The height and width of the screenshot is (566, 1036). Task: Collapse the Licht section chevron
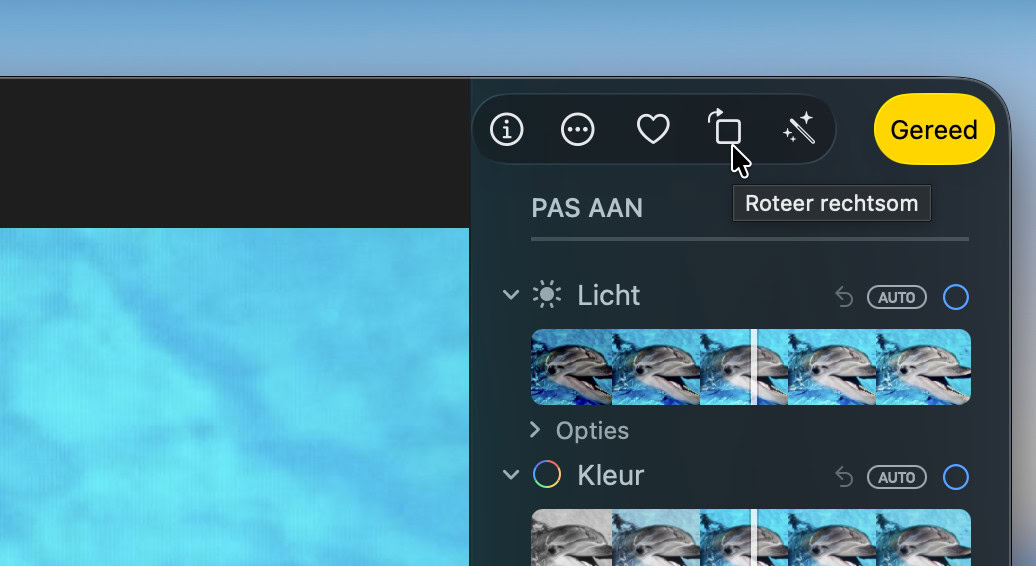coord(511,295)
